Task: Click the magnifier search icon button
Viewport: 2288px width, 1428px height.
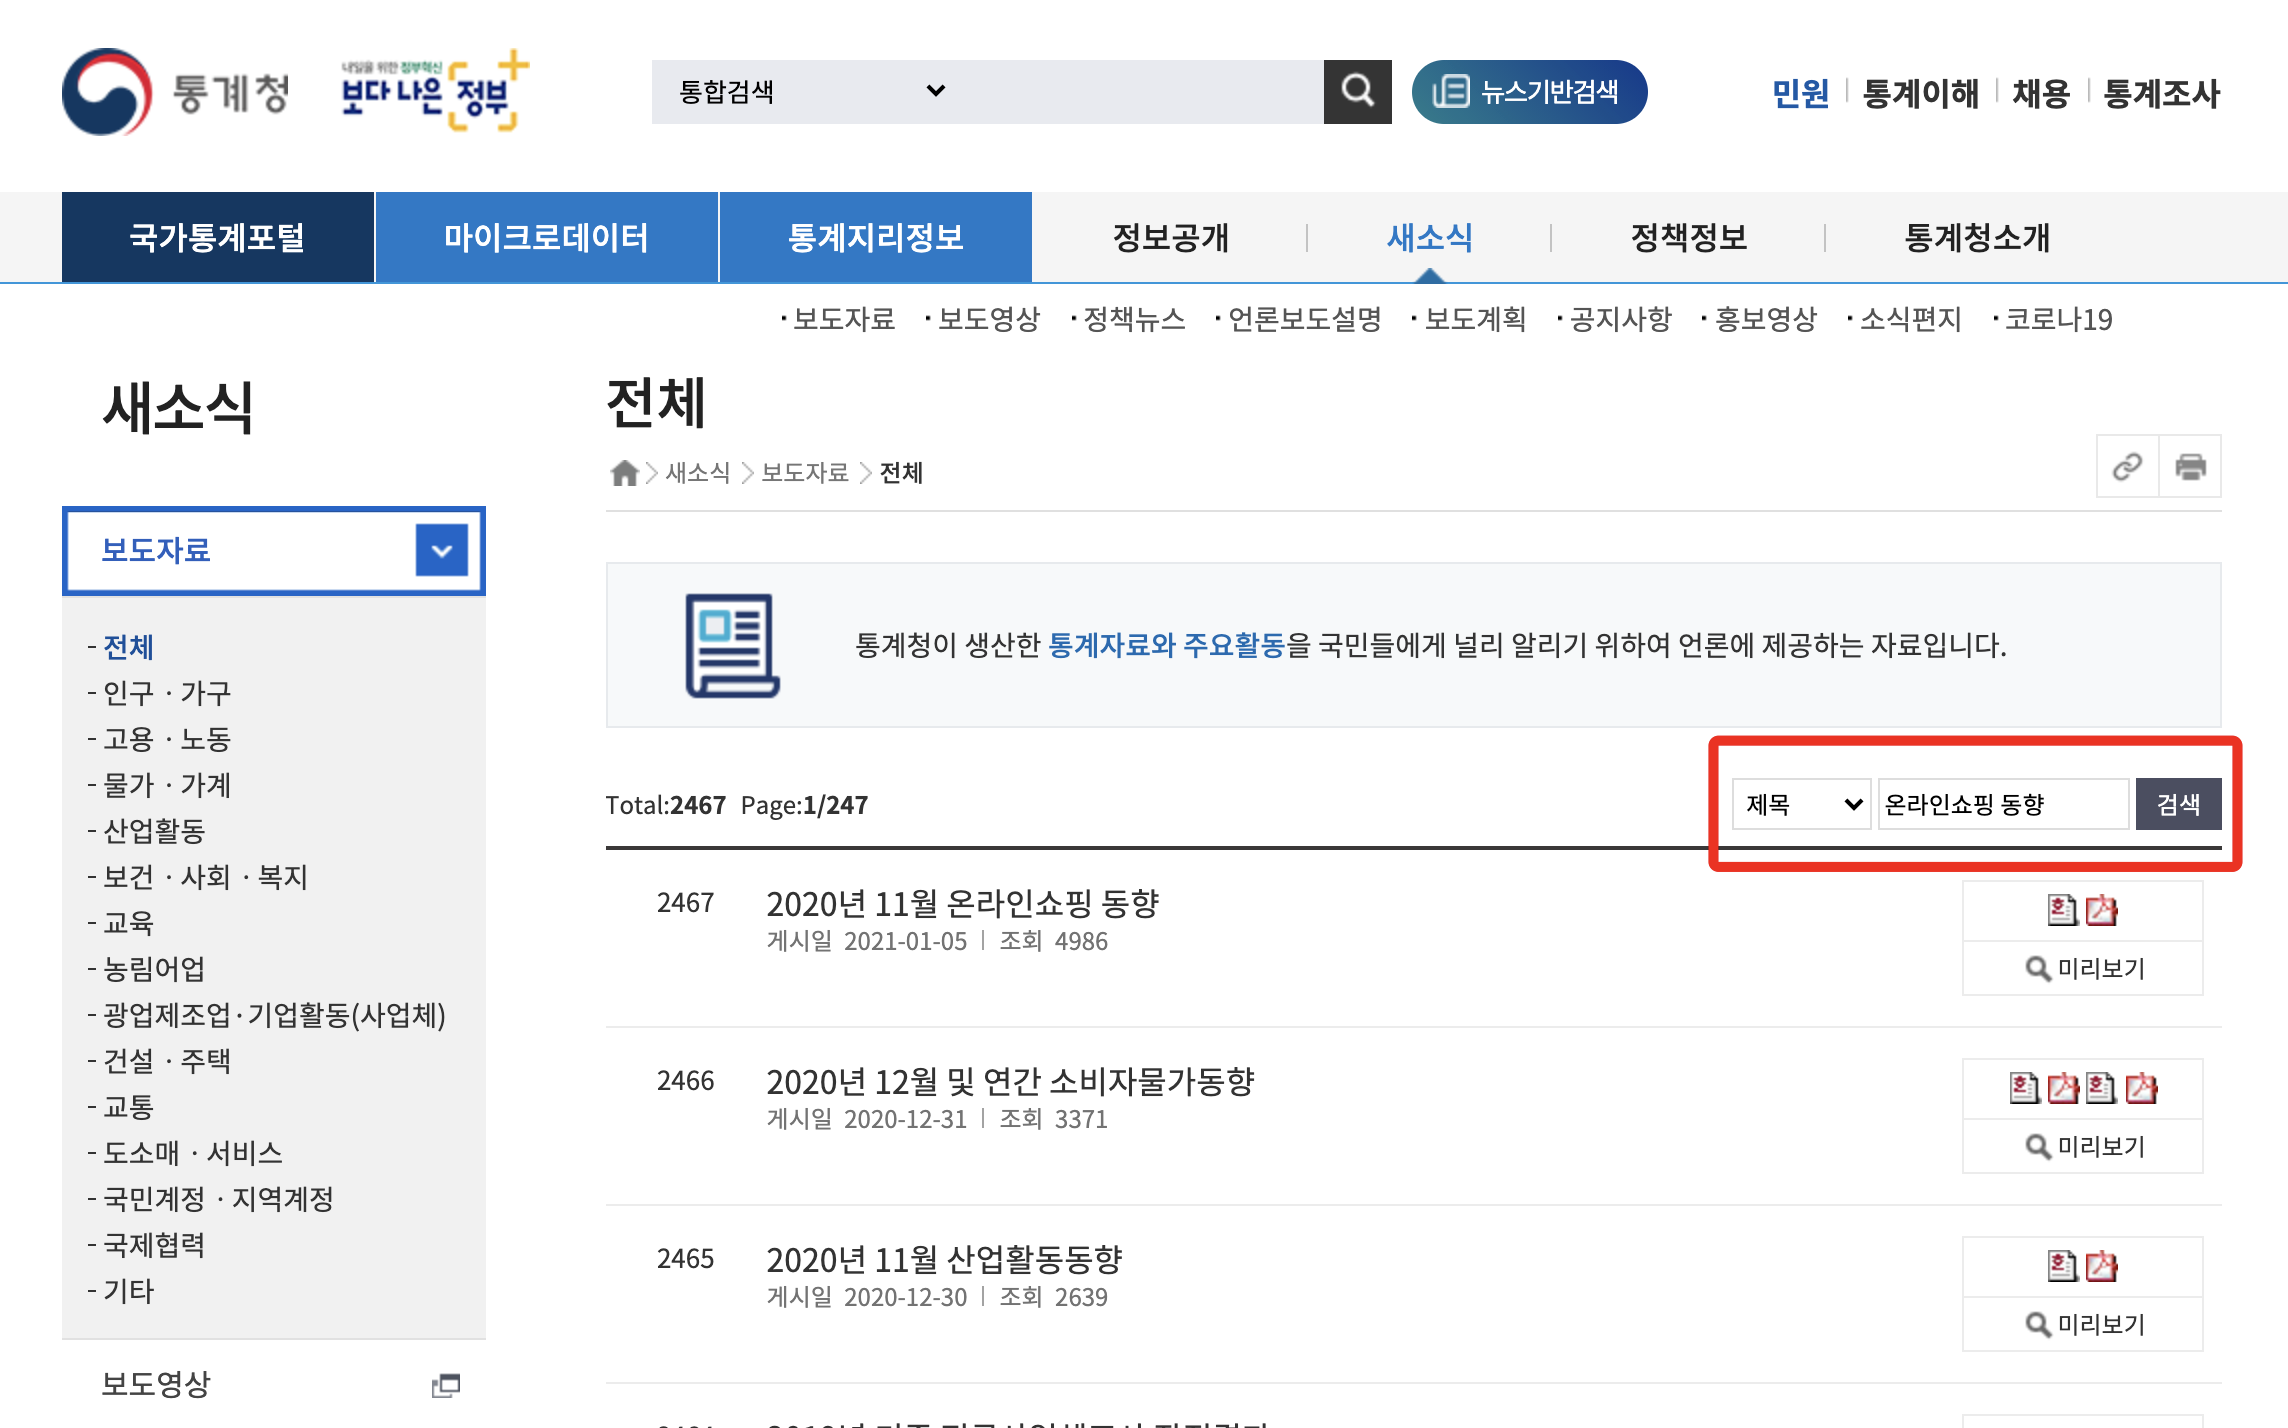Action: click(1357, 91)
